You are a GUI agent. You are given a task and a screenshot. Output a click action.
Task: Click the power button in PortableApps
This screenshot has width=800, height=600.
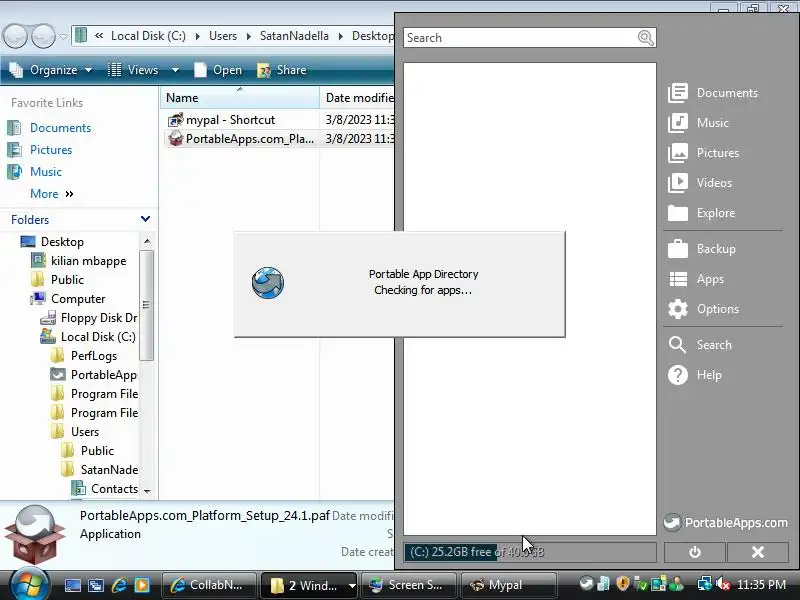[x=694, y=552]
